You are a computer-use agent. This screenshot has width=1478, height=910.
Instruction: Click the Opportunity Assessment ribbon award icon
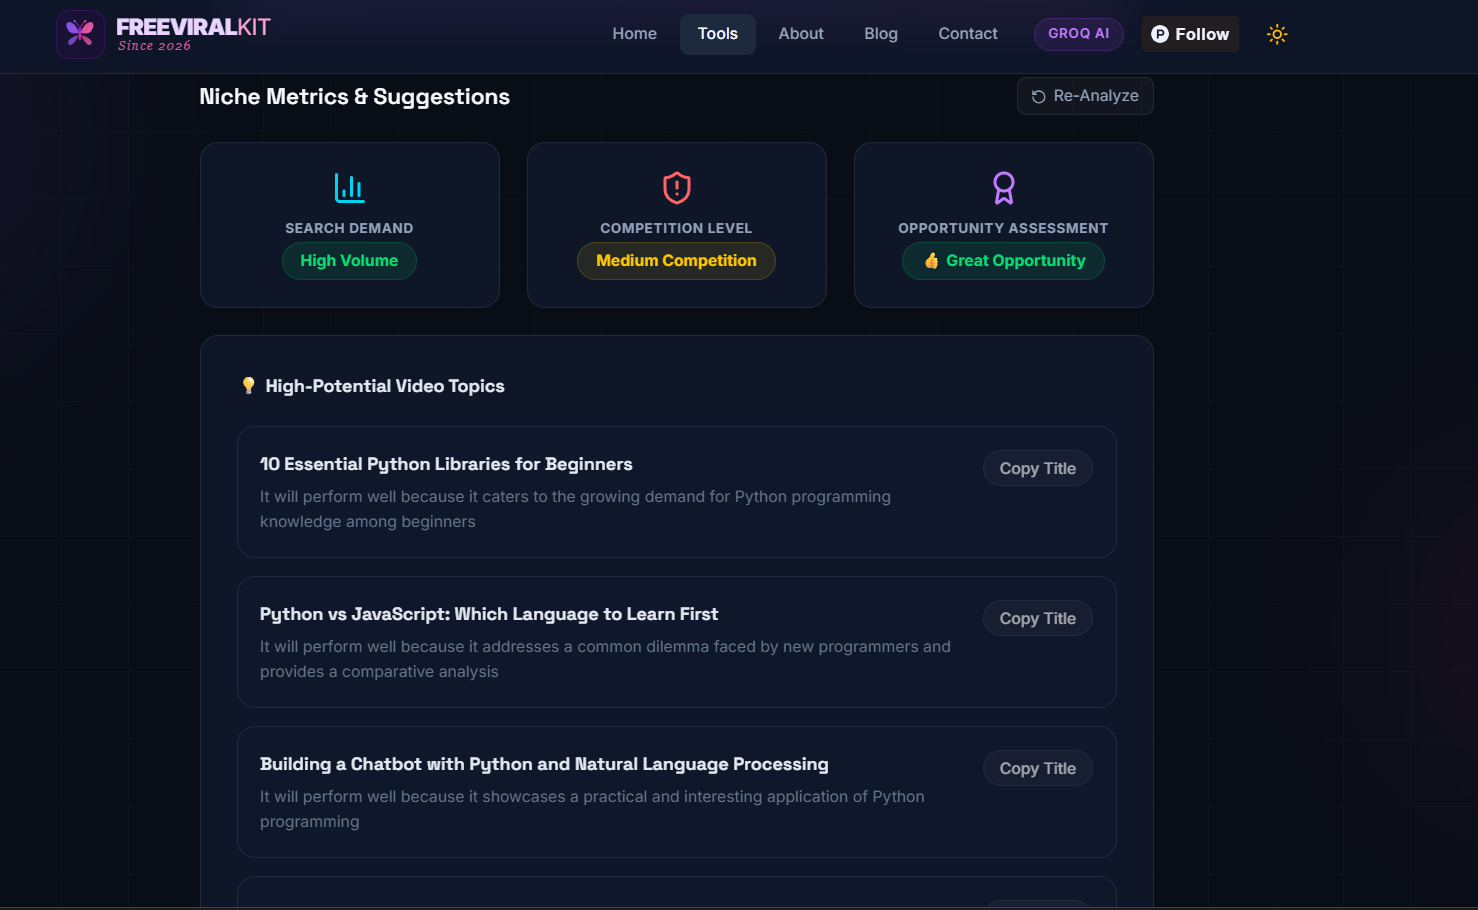1004,188
